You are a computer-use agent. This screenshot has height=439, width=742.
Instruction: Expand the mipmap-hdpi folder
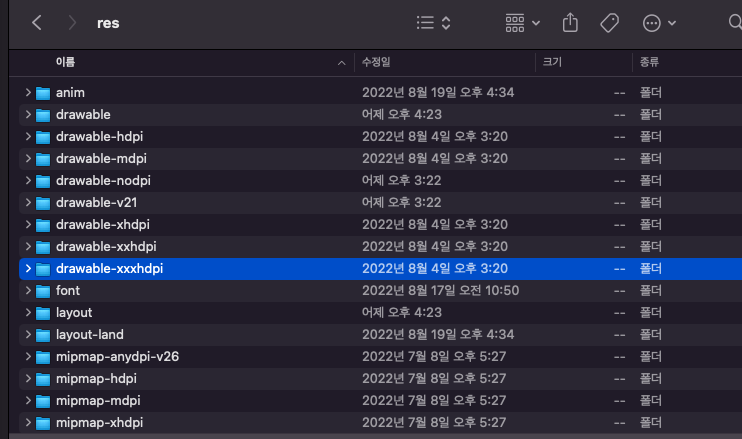point(28,378)
